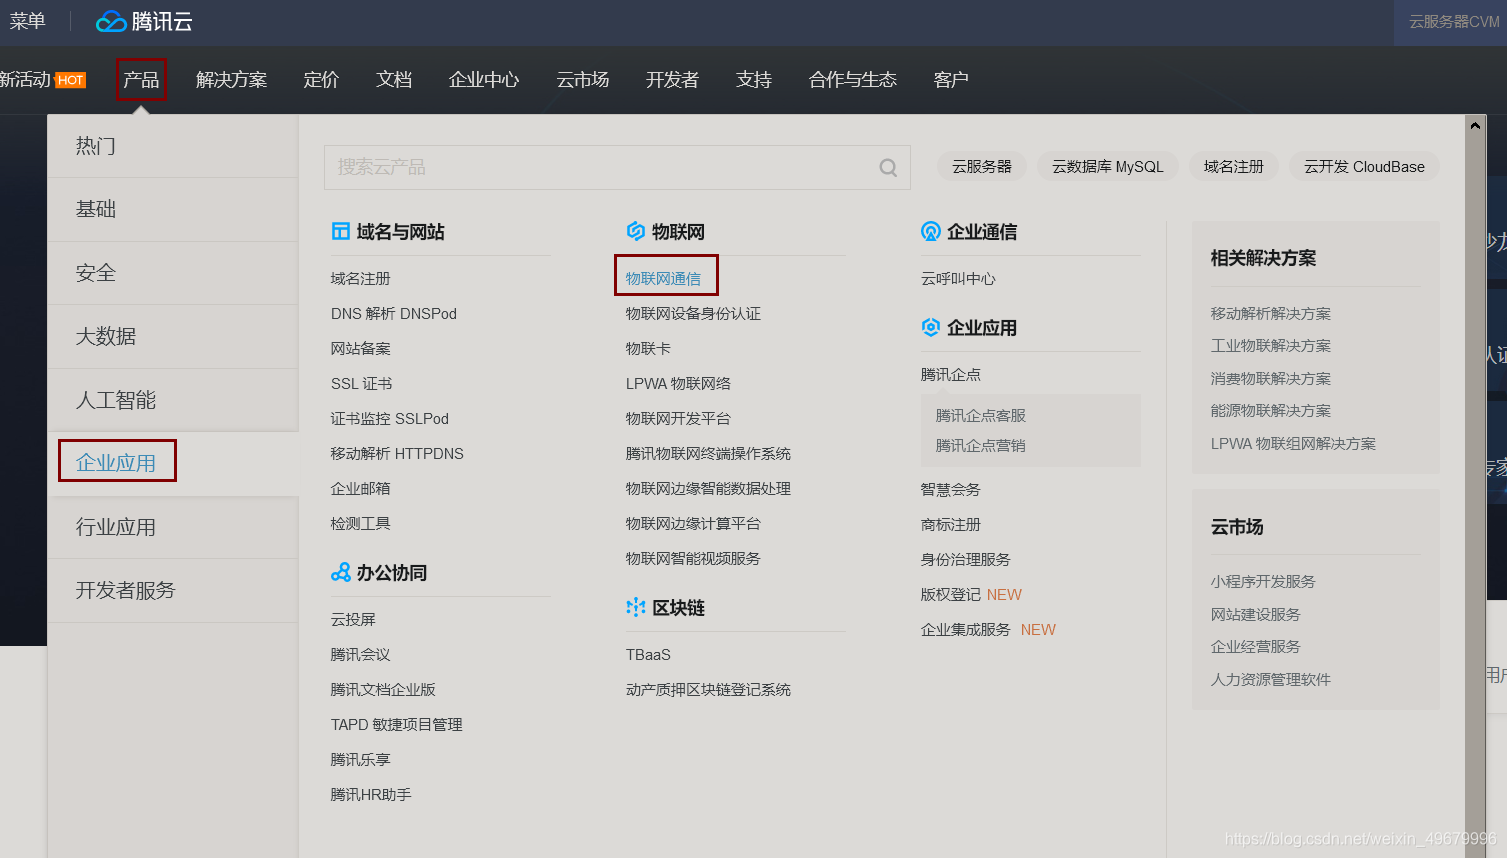The width and height of the screenshot is (1507, 858).
Task: Select the 安全 category tab
Action: tap(173, 273)
